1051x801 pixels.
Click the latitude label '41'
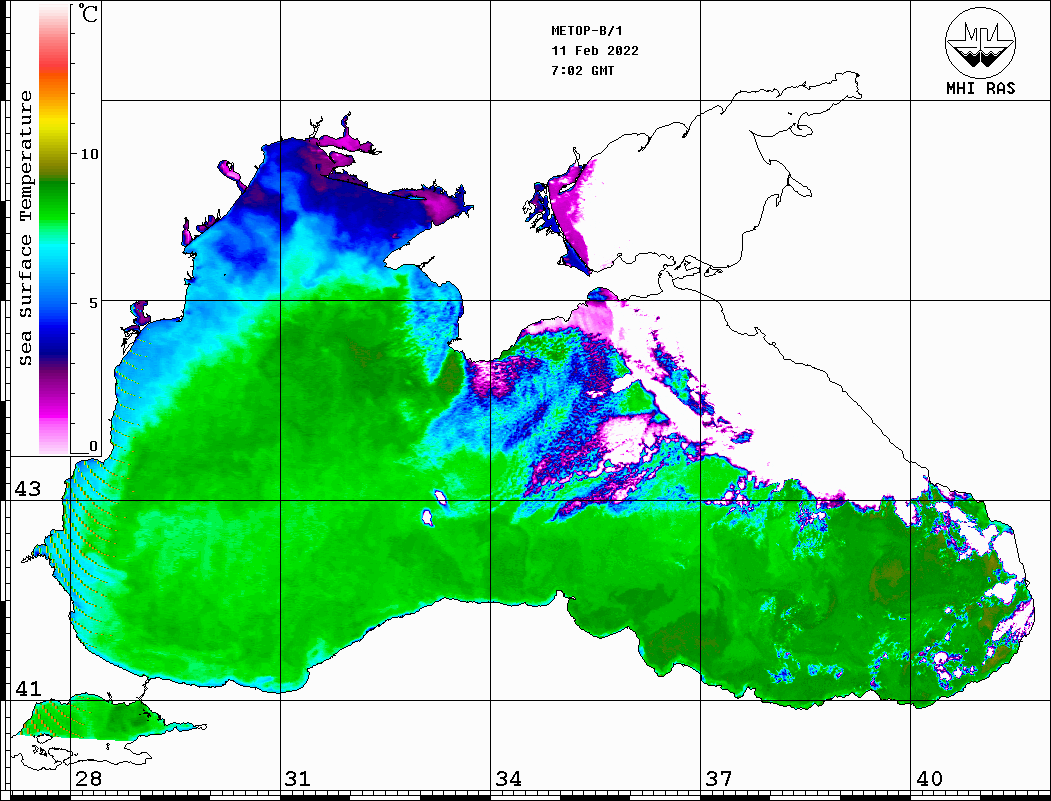click(x=28, y=688)
